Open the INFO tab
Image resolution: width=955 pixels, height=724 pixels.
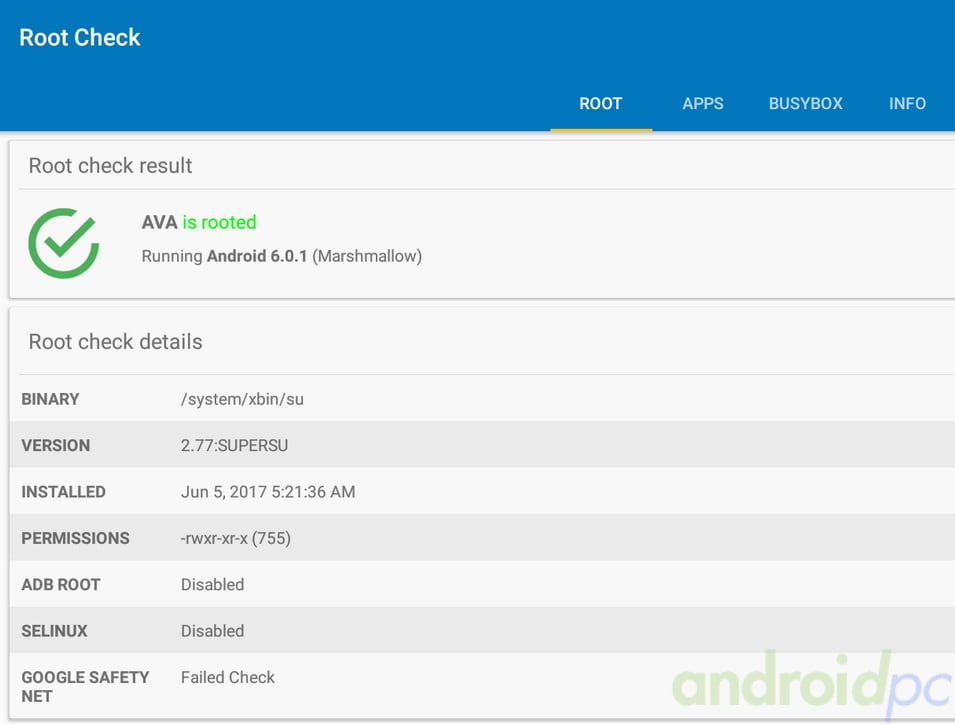(x=907, y=104)
